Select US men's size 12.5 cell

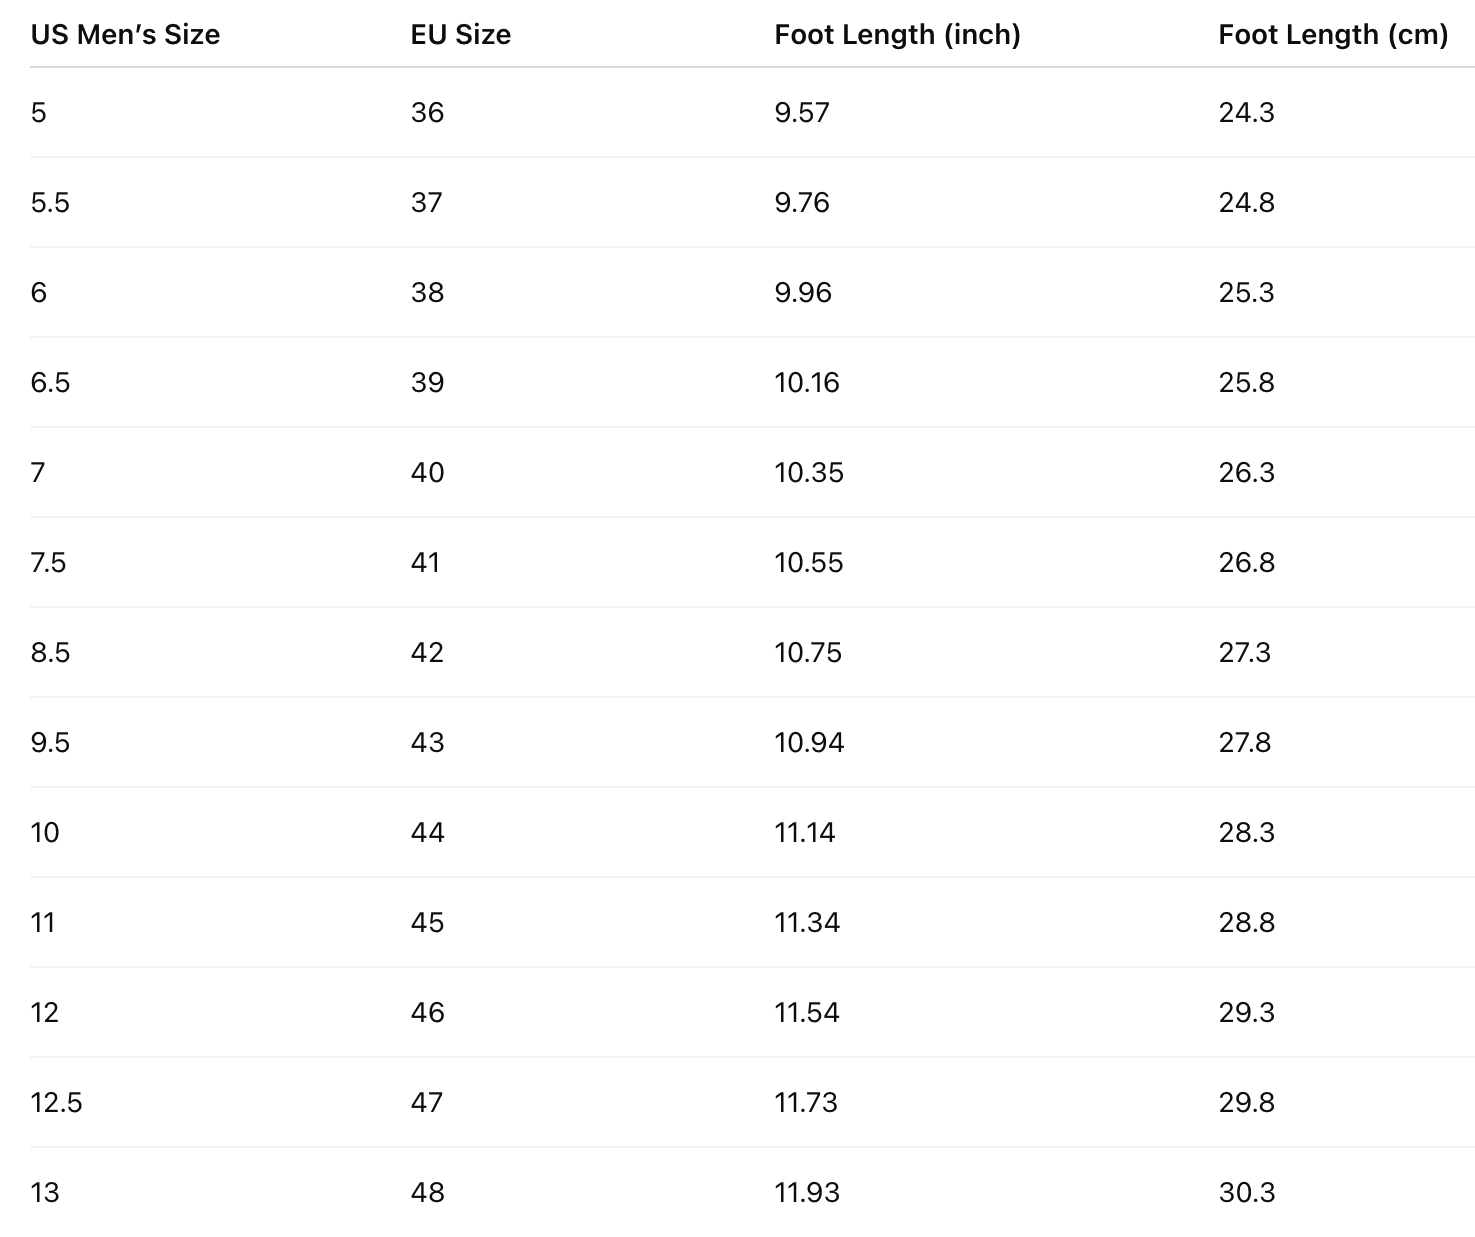tap(56, 1102)
